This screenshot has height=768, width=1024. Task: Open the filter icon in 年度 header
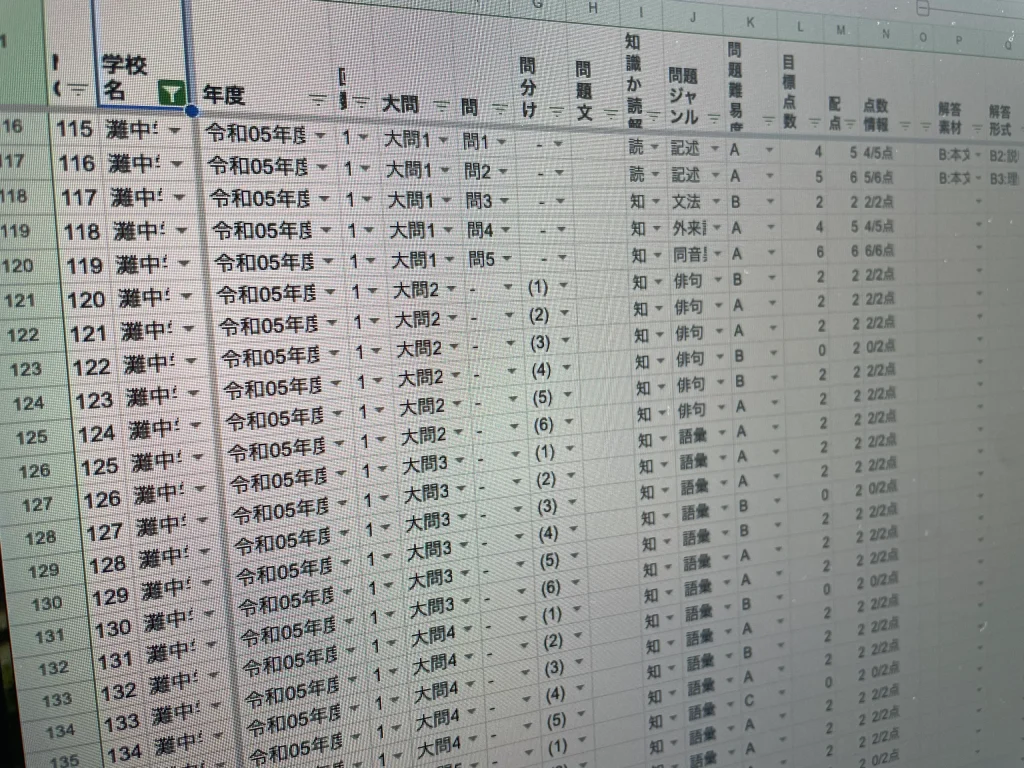tap(318, 100)
